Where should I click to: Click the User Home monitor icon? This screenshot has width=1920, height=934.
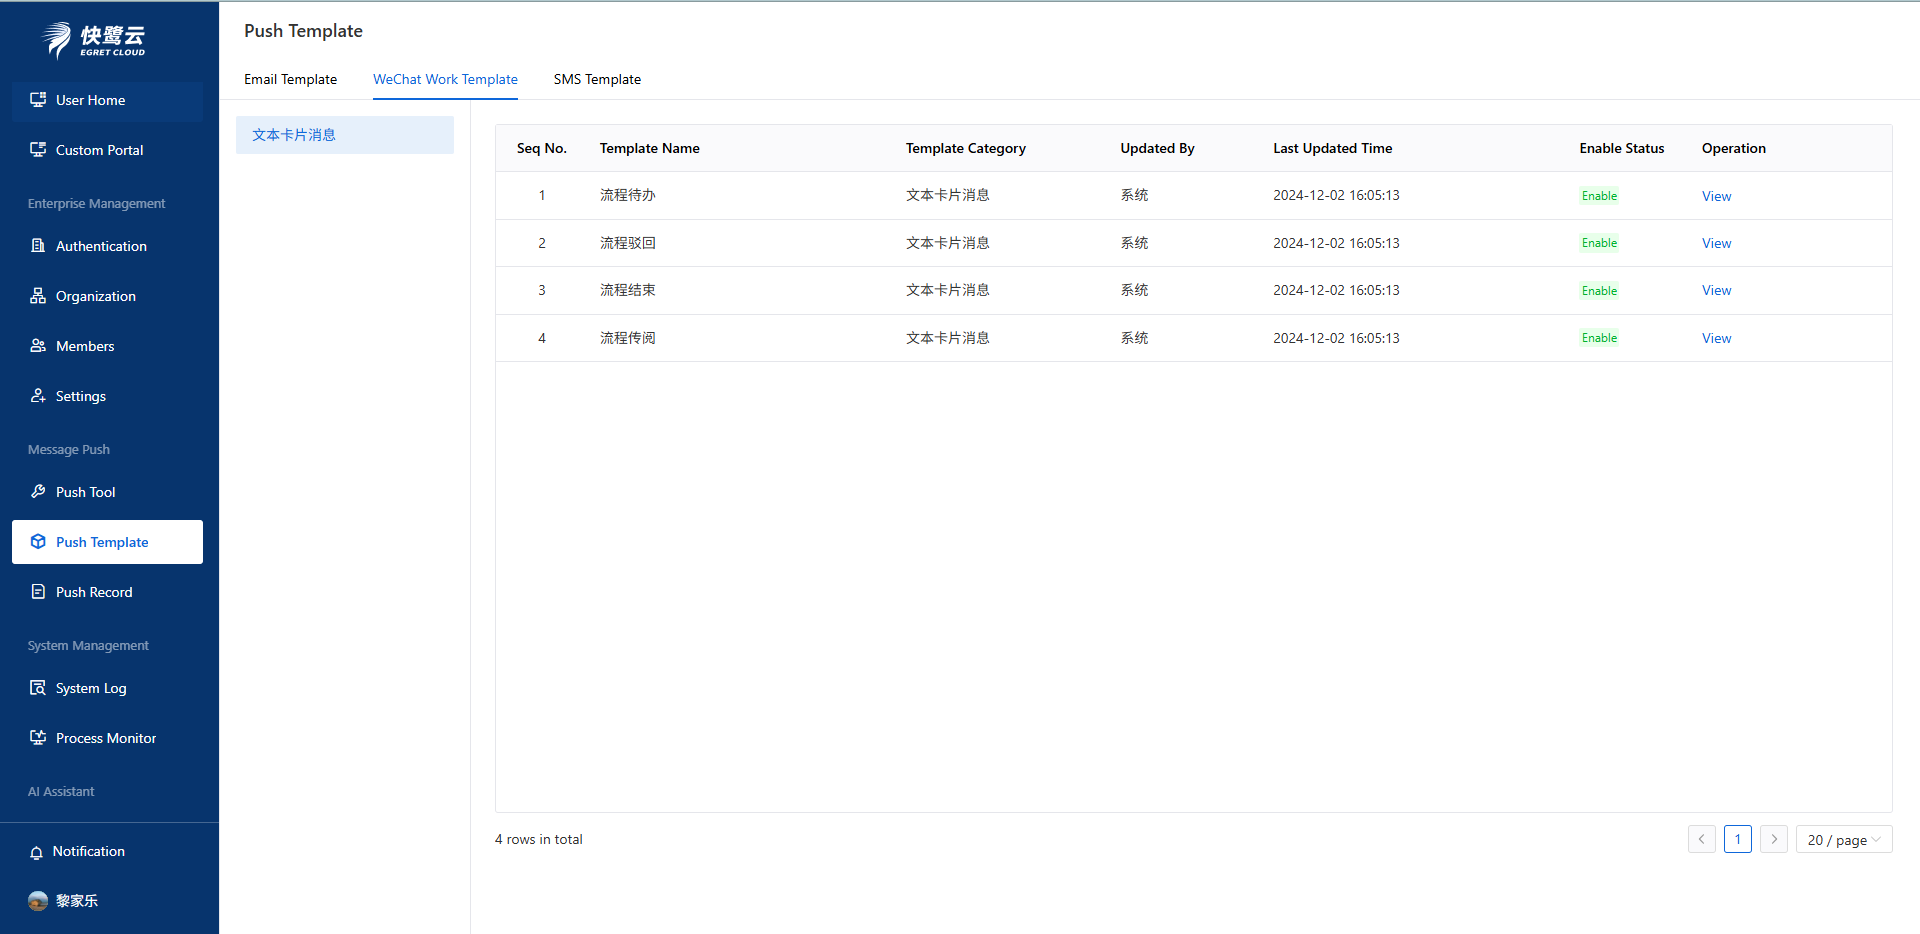click(x=38, y=100)
